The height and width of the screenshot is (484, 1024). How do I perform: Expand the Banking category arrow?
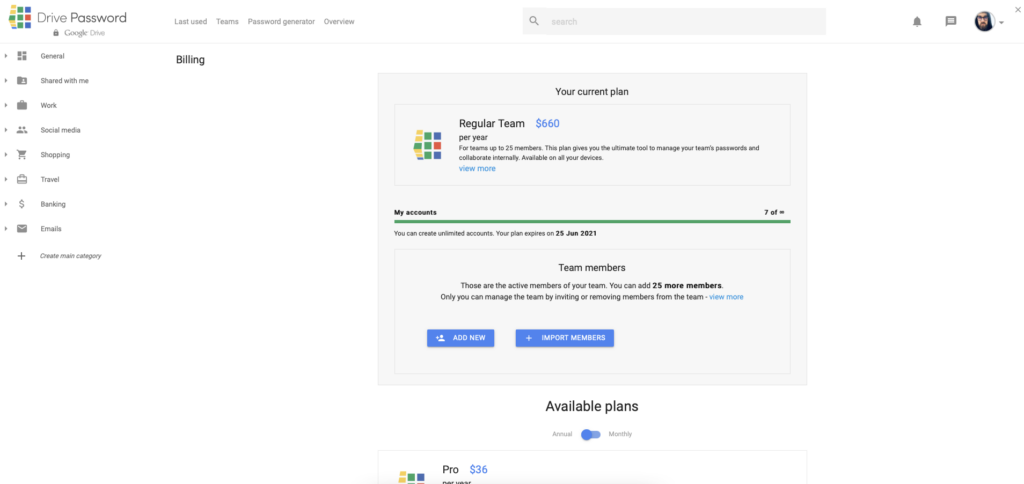(x=6, y=204)
